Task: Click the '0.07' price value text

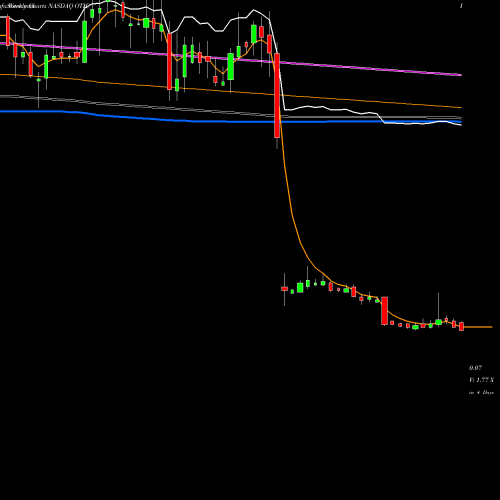Action: click(x=475, y=368)
